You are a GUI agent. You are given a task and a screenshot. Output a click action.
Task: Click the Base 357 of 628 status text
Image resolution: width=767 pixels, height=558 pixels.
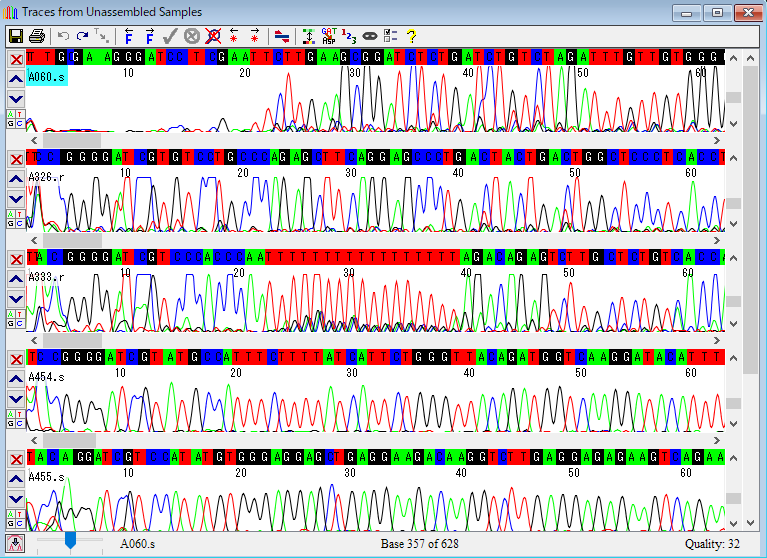point(420,544)
